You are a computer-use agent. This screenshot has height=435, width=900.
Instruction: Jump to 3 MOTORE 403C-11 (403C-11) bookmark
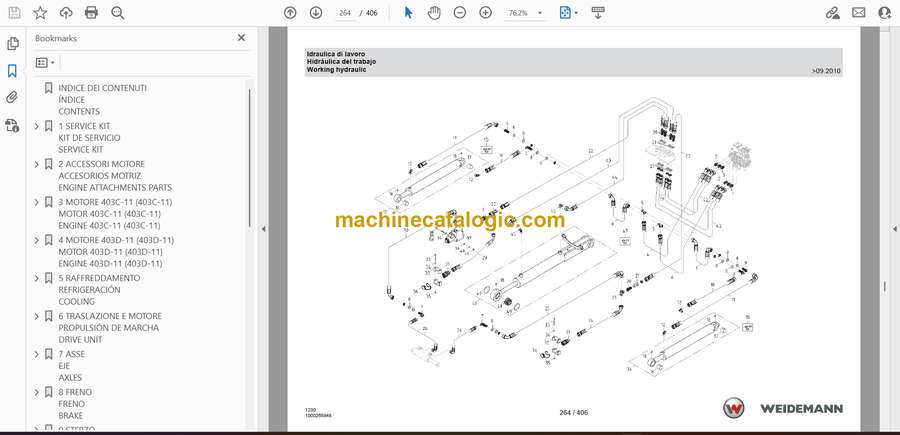pos(115,213)
